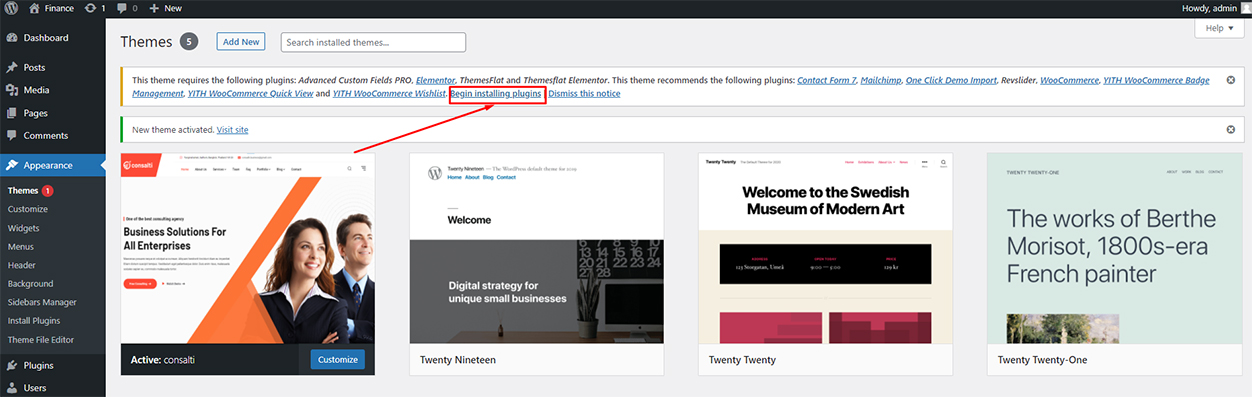Select the Twenty Twenty-One theme thumbnail
Viewport: 1252px width, 397px height.
1114,248
